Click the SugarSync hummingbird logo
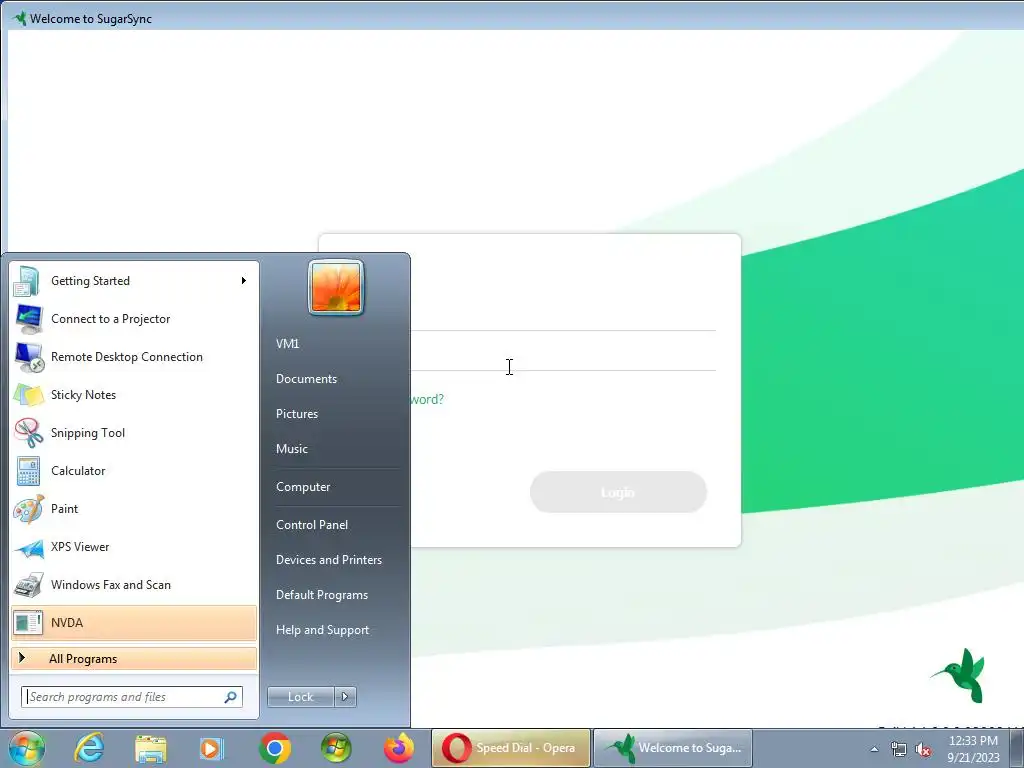 point(960,675)
